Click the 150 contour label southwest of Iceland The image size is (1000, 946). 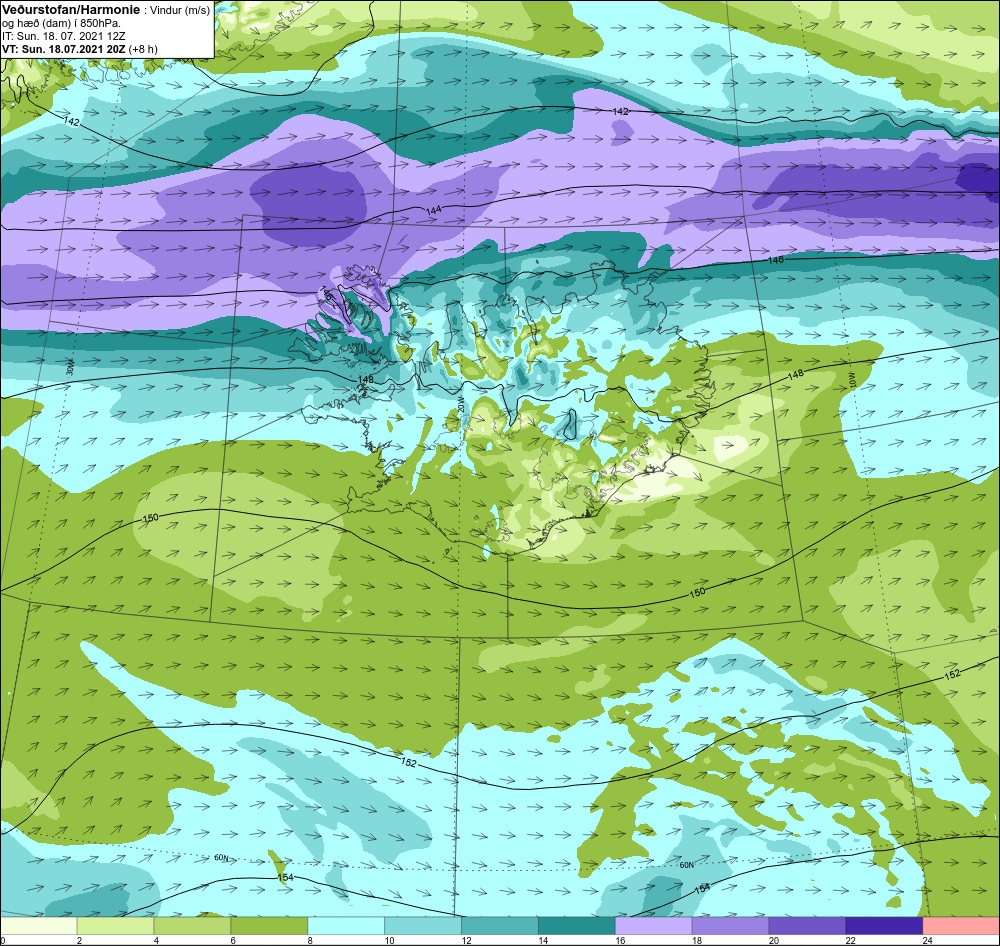[x=151, y=518]
